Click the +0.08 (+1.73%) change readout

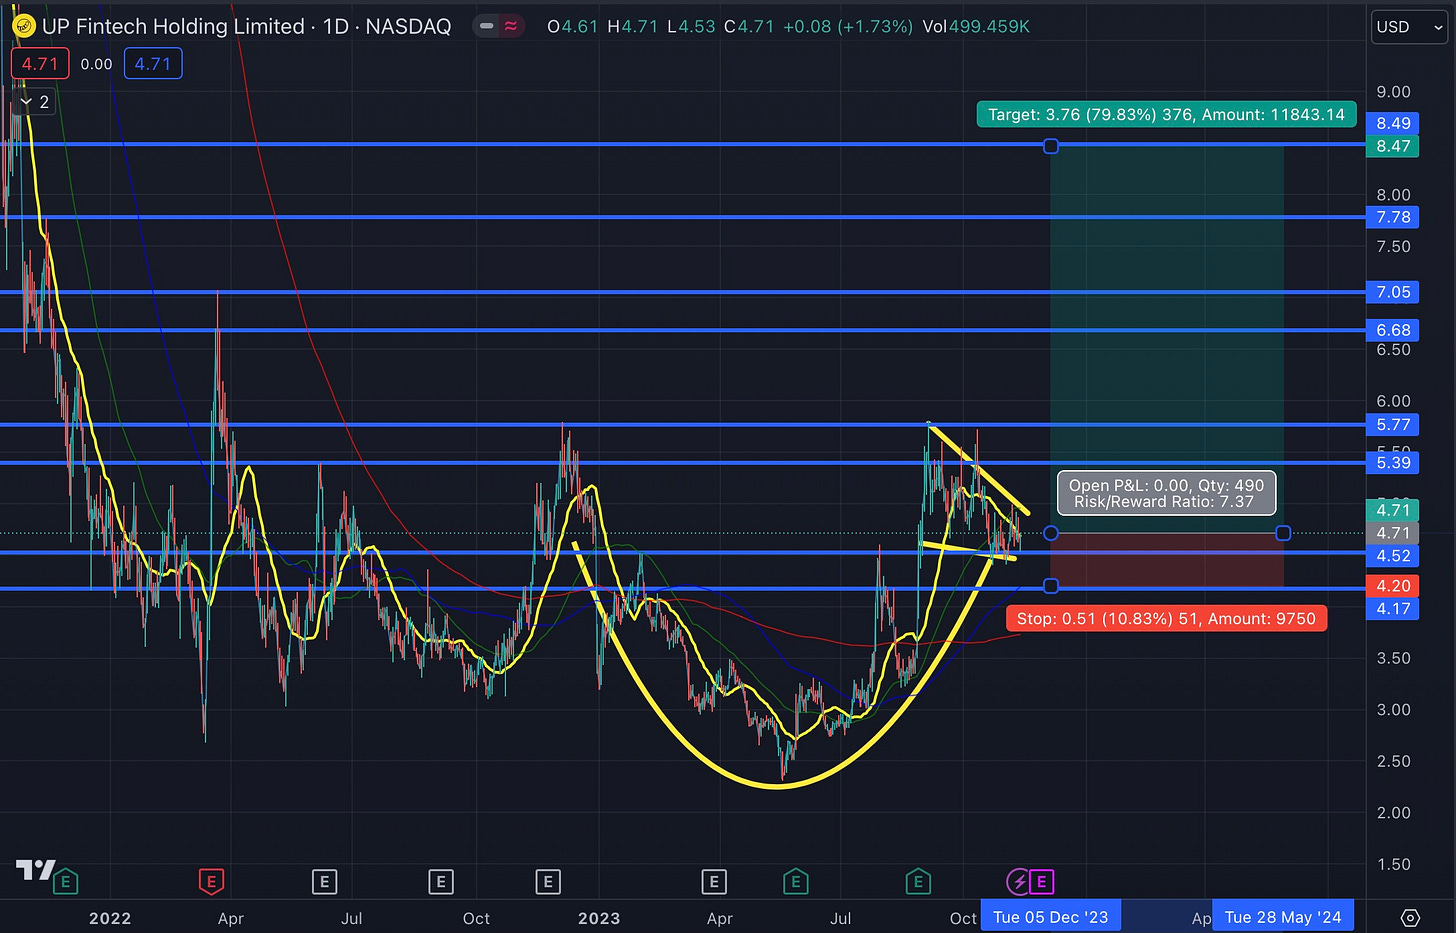pos(848,27)
